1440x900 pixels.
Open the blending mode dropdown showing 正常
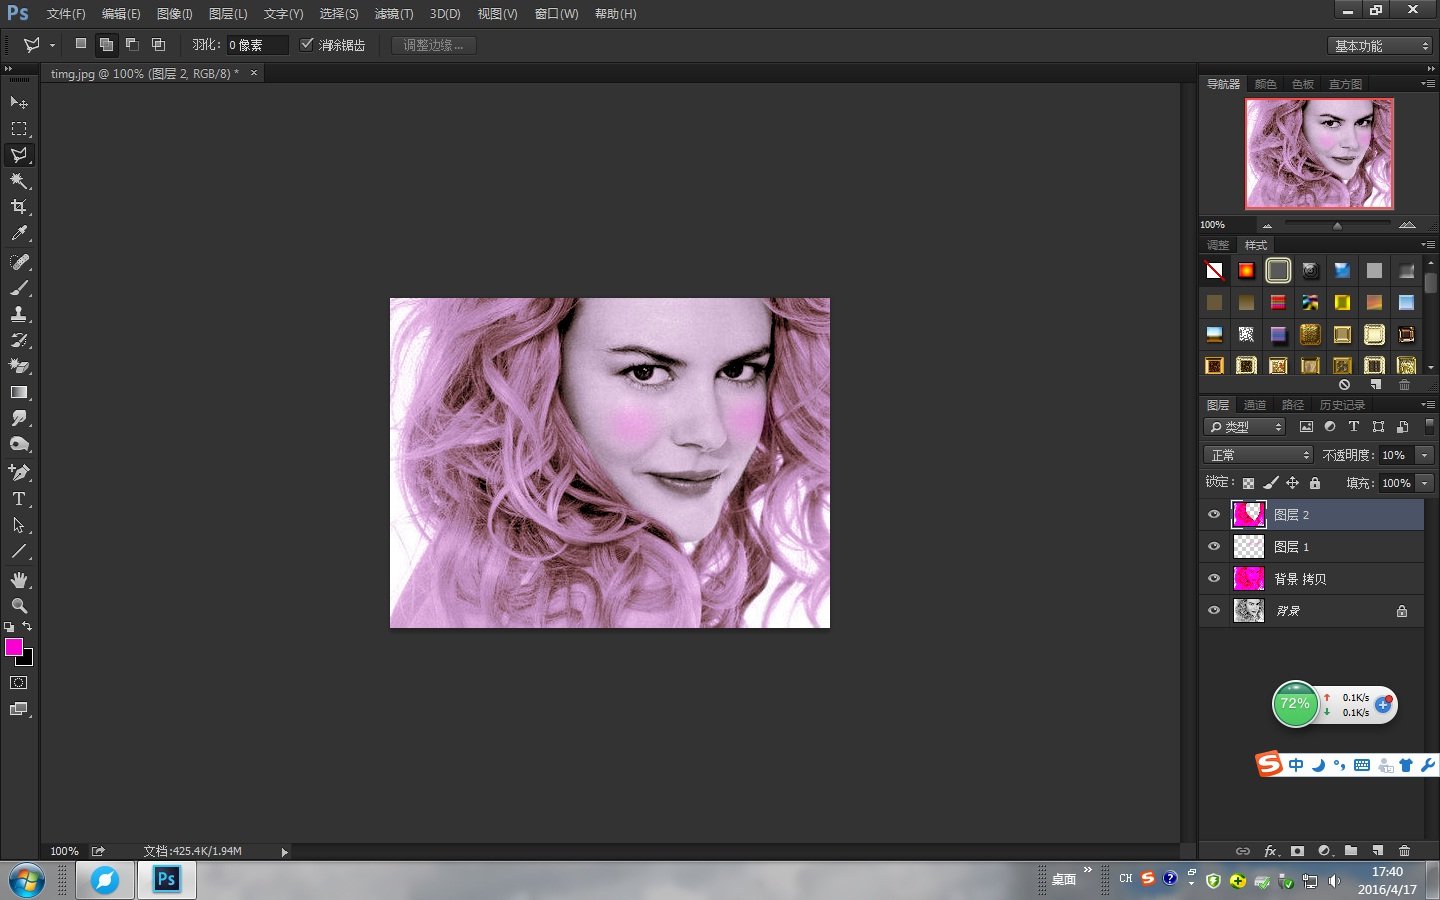coord(1257,454)
